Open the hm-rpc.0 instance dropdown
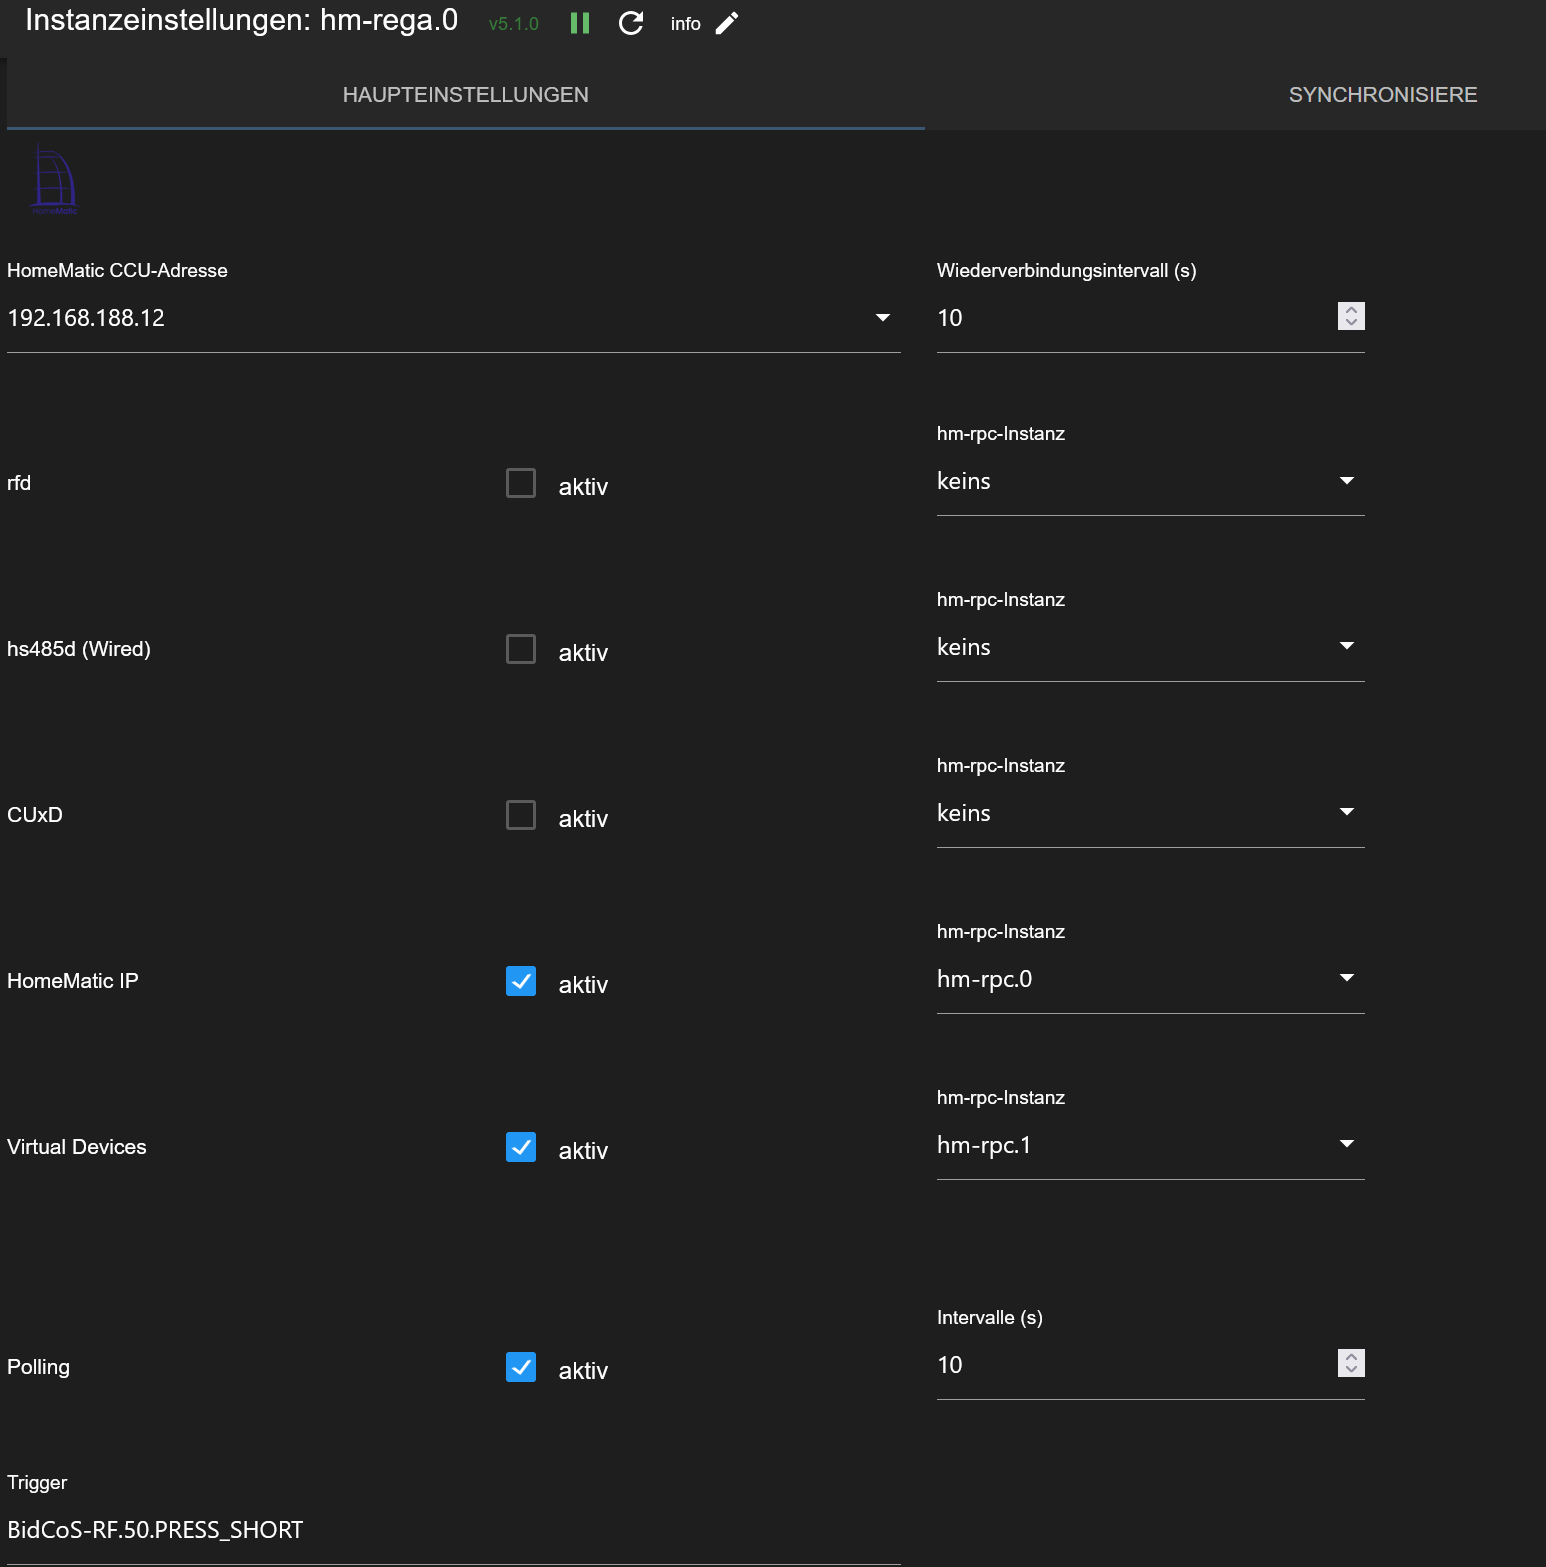 tap(1150, 979)
